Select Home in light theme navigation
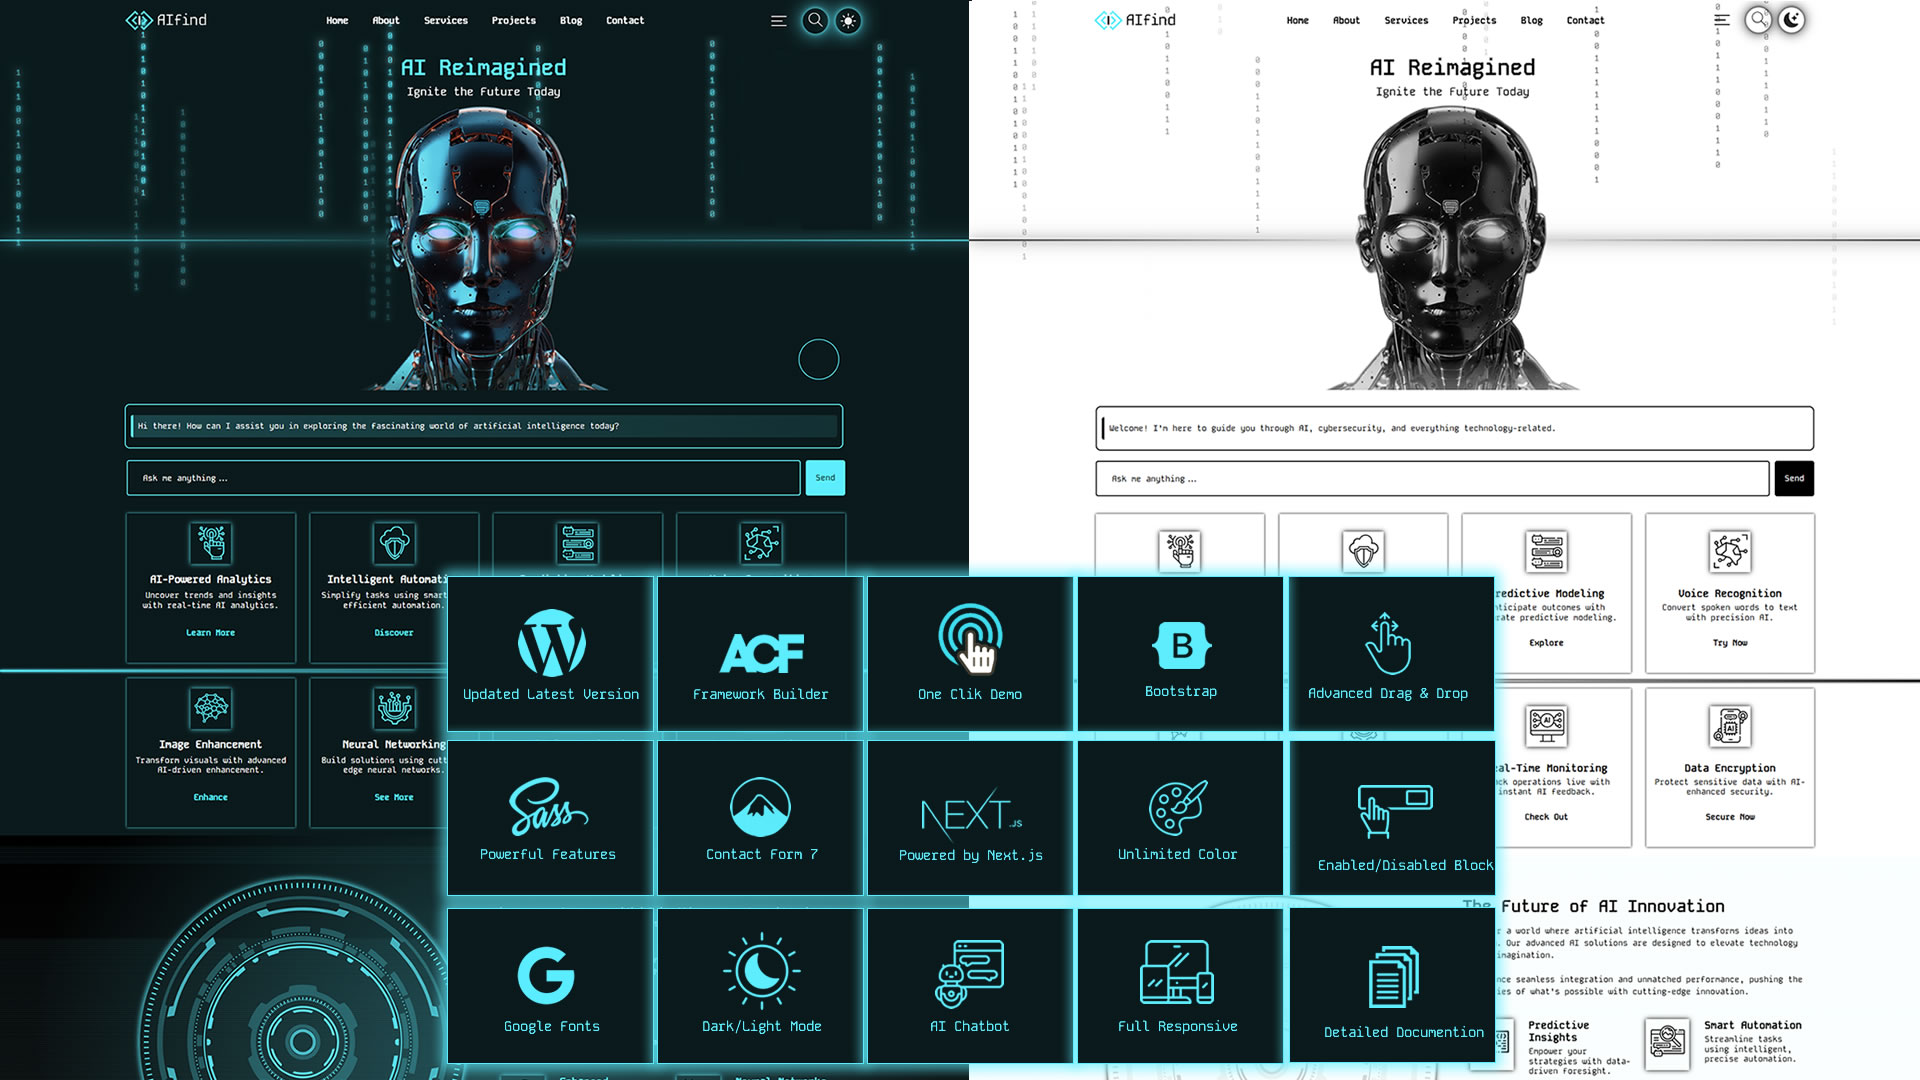Screen dimensions: 1920x1080 point(1297,20)
